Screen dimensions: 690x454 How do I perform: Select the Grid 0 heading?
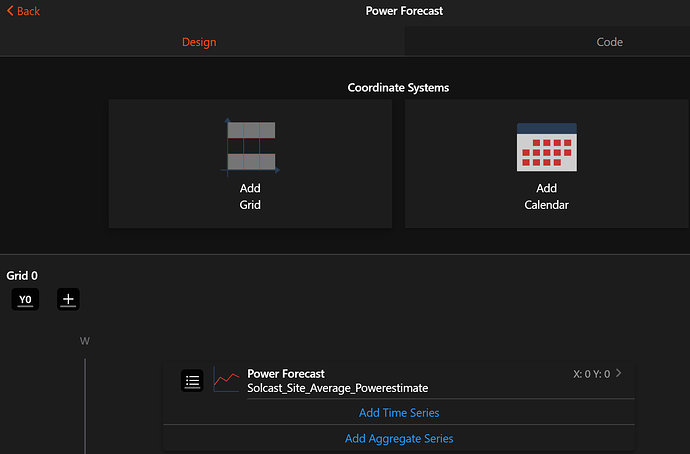pyautogui.click(x=24, y=276)
